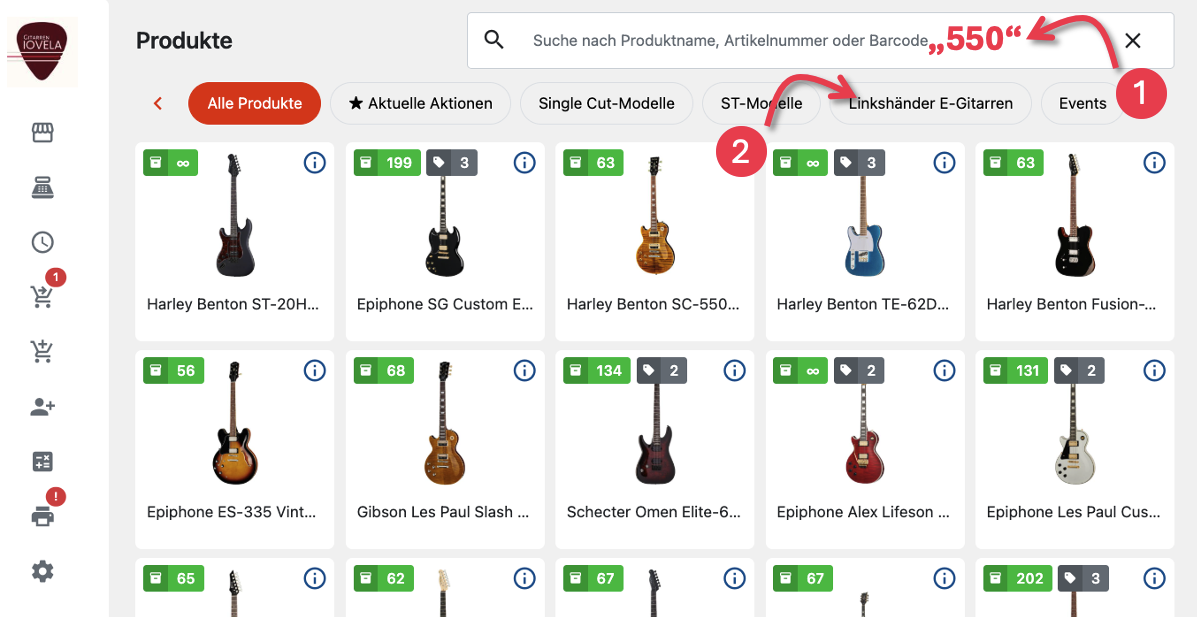Viewport: 1197px width, 617px height.
Task: Open the calculator icon in sidebar
Action: 42,461
